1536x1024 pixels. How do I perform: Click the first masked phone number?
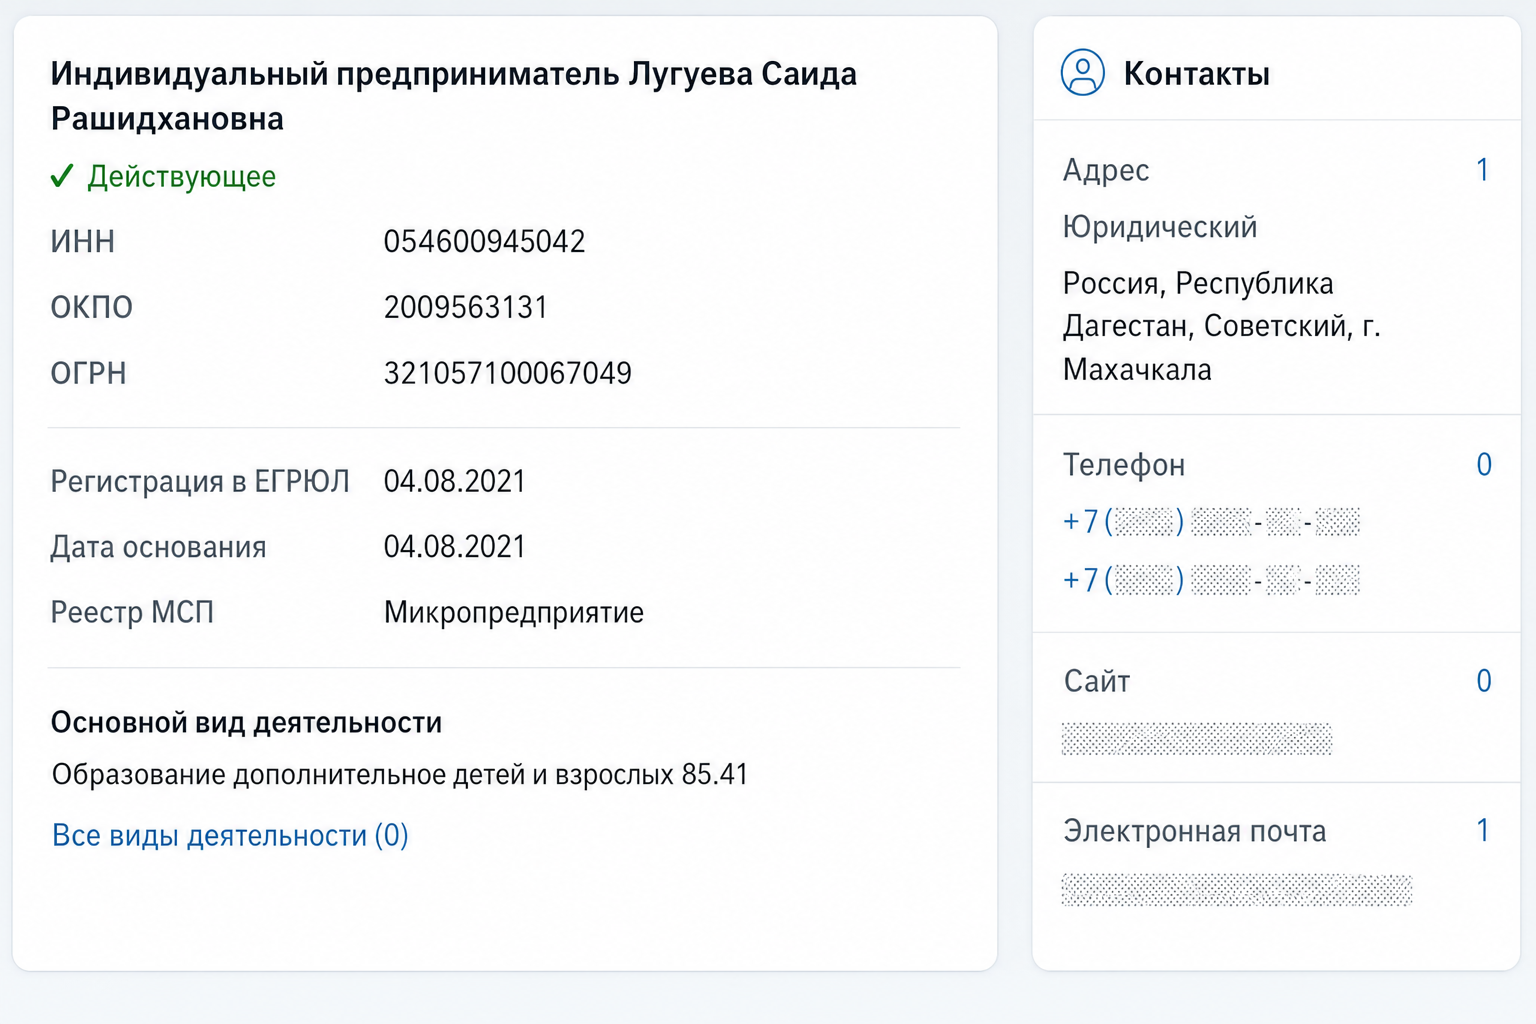(1211, 522)
